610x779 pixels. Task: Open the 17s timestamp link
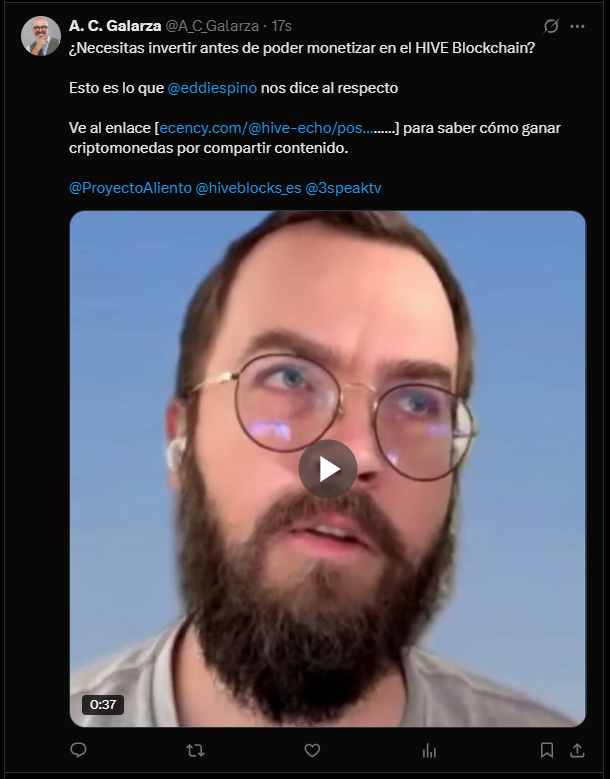(x=282, y=26)
